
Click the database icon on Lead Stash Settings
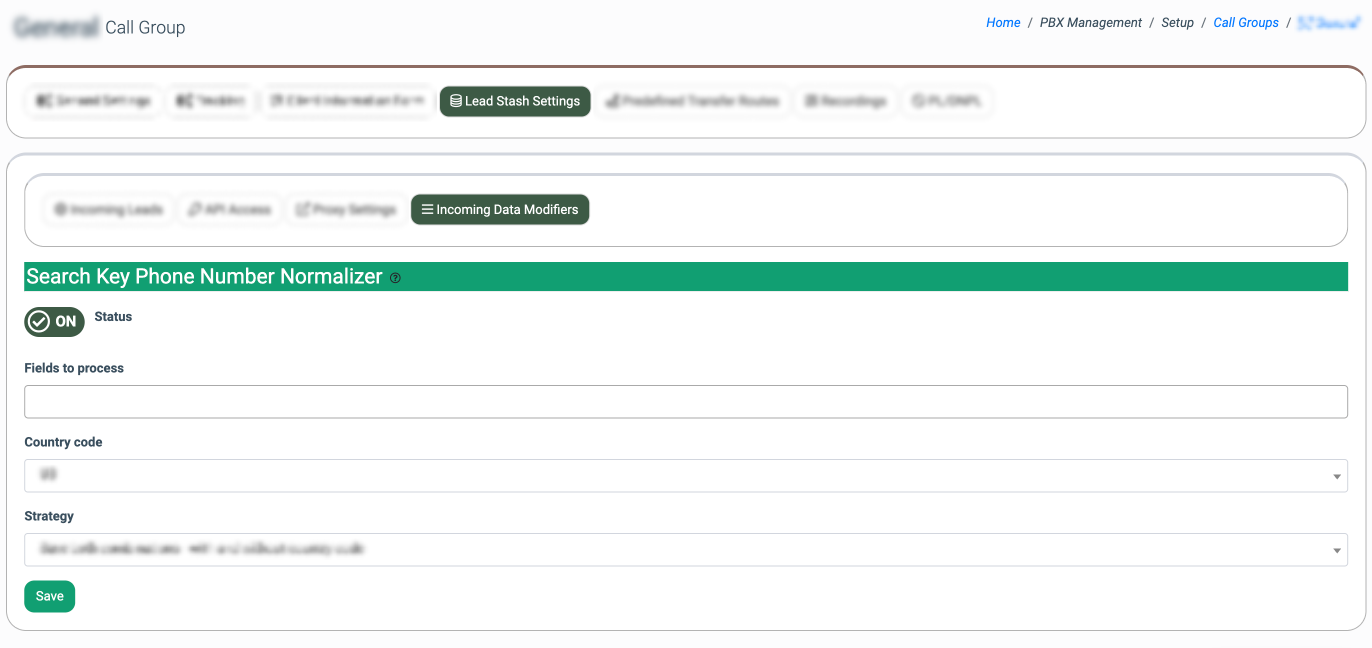[456, 101]
